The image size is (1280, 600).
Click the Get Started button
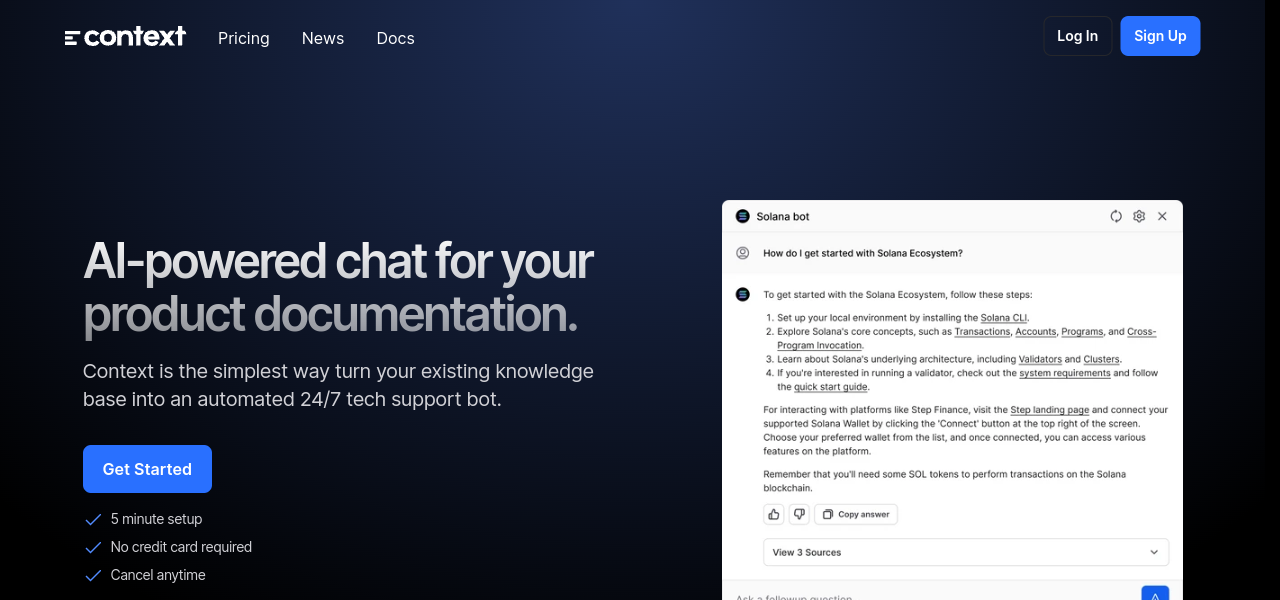147,469
